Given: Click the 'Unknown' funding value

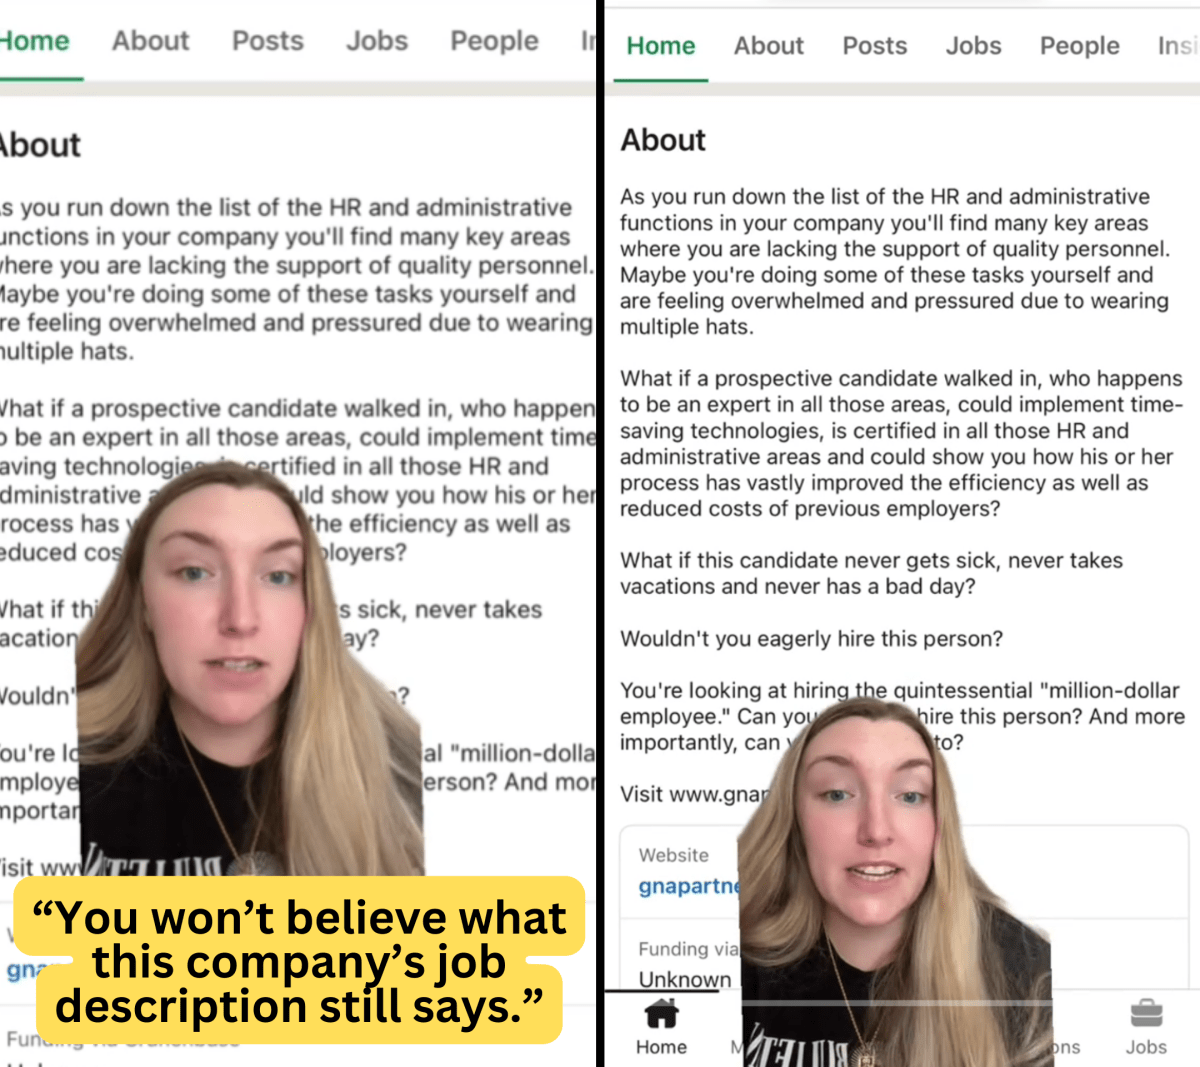Looking at the screenshot, I should coord(685,980).
